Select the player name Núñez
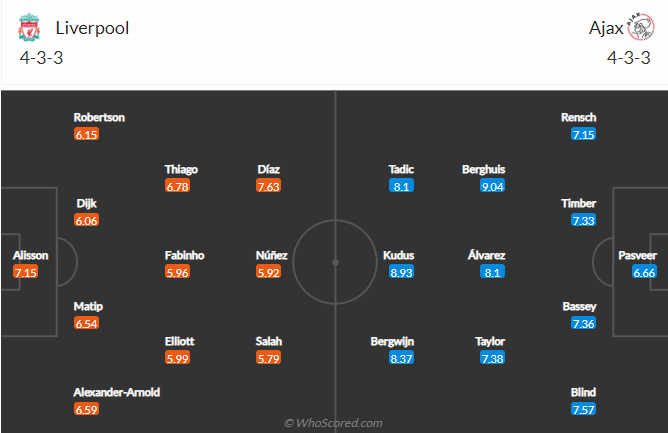Viewport: 668px width, 433px height. coord(272,255)
